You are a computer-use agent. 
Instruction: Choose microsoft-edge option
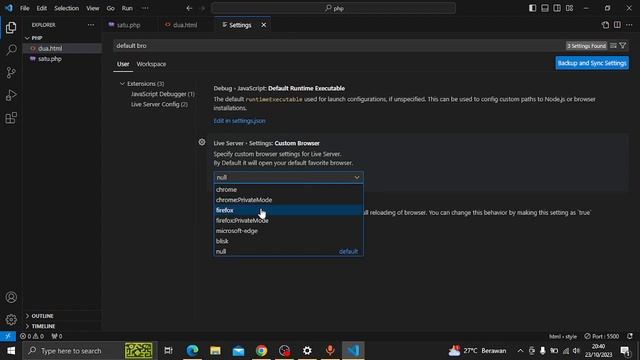click(288, 231)
